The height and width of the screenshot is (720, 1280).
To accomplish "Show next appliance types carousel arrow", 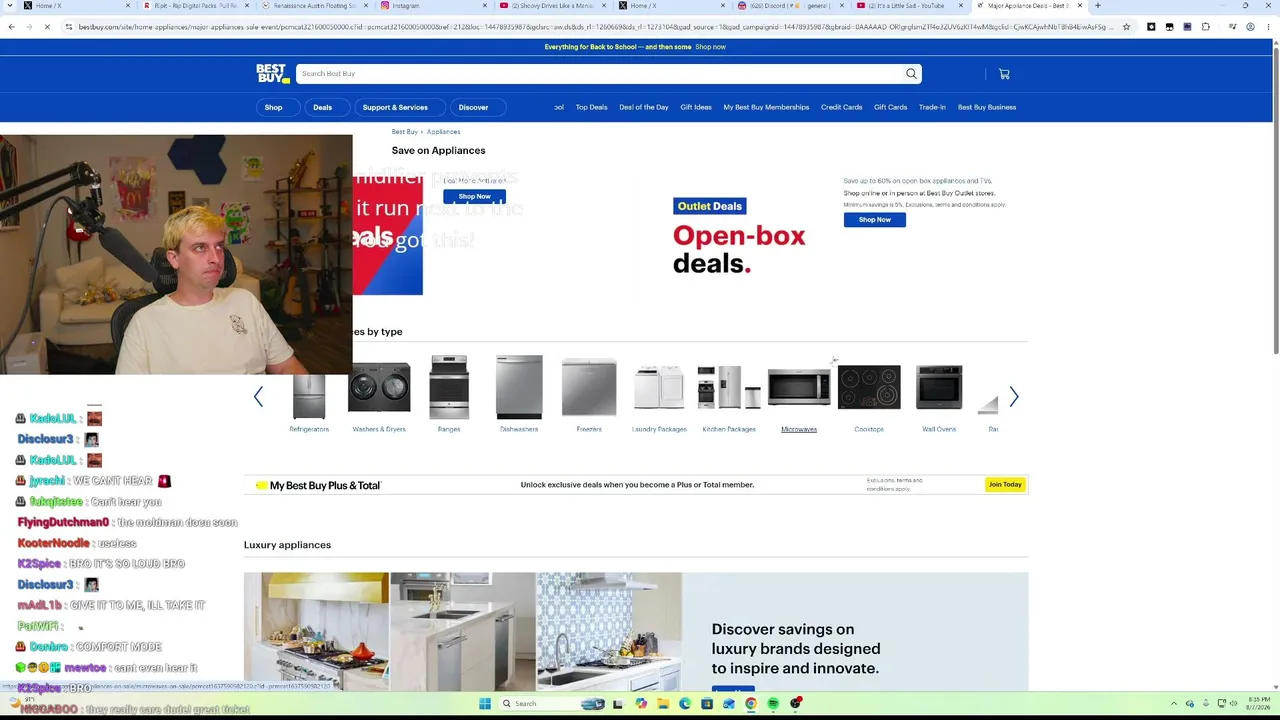I will [1013, 397].
